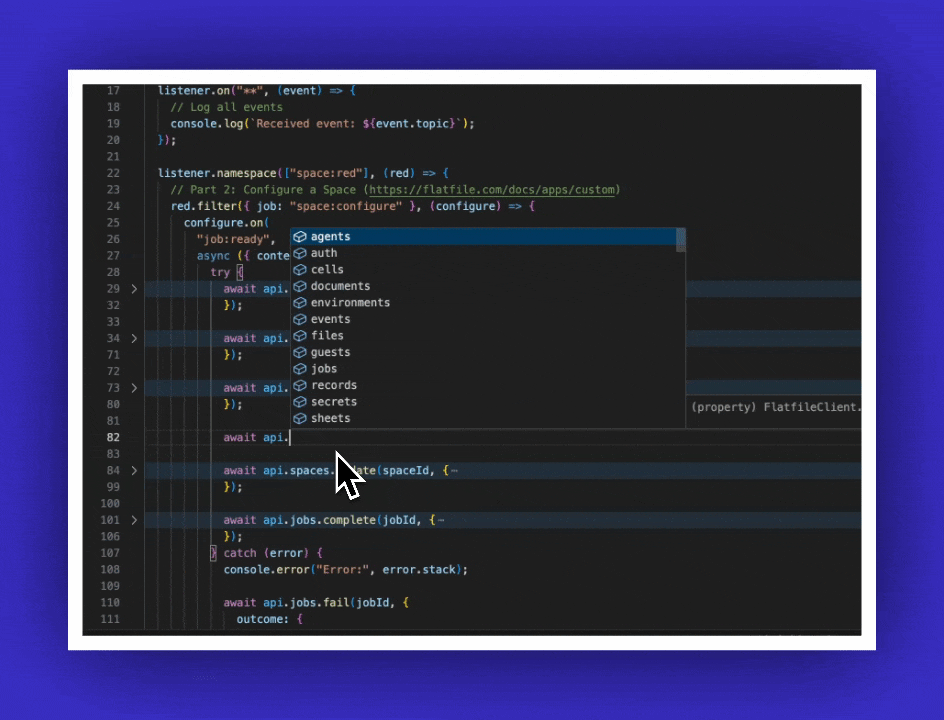Click the cube icon next to guests
944x720 pixels.
(x=299, y=353)
